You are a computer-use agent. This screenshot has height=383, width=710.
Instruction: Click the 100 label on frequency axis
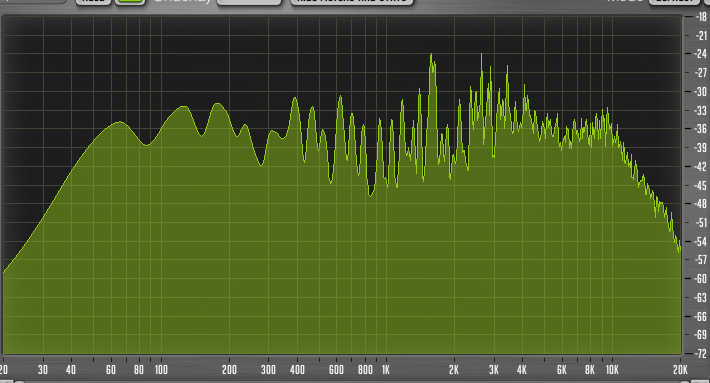(161, 370)
